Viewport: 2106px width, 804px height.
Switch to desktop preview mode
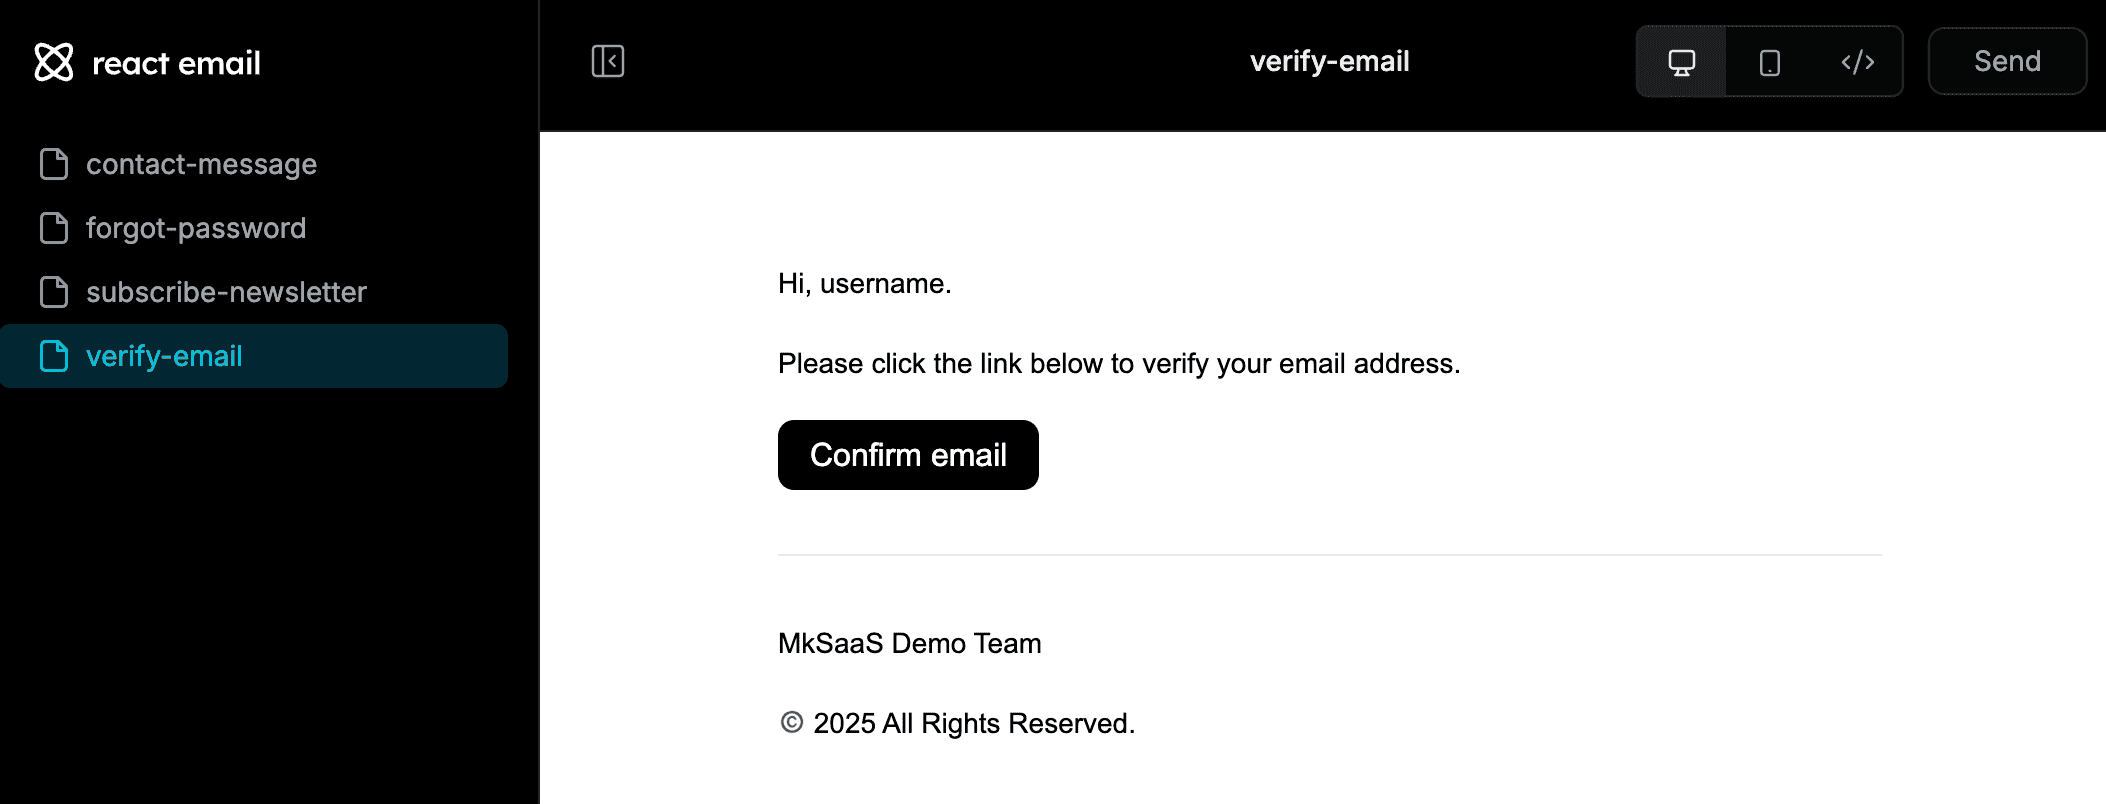pos(1681,62)
